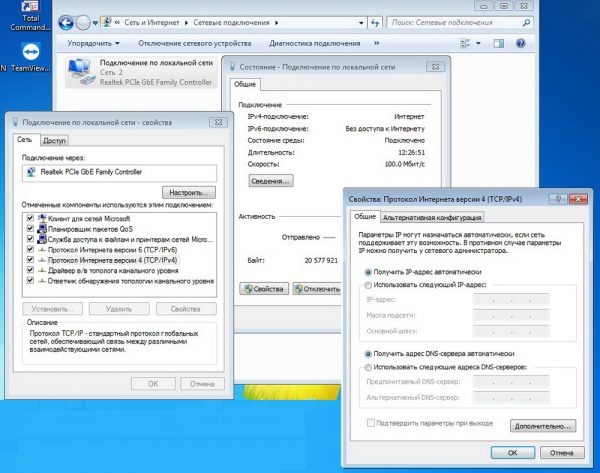Toggle Служба доступа к файлам checkbox

30,238
